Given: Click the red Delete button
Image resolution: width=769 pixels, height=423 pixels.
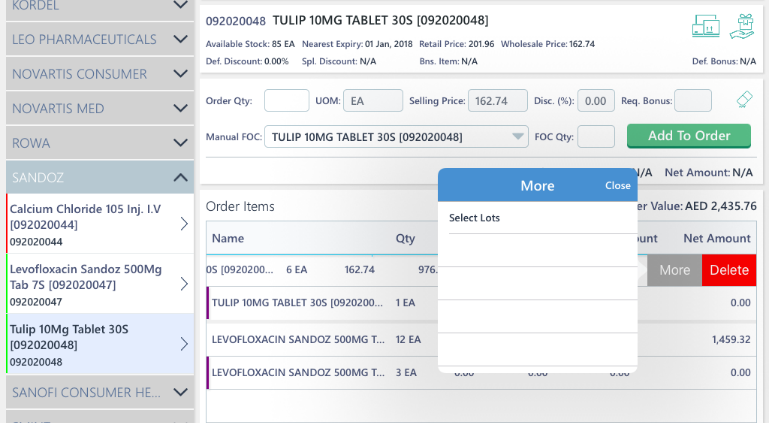Looking at the screenshot, I should [x=728, y=270].
